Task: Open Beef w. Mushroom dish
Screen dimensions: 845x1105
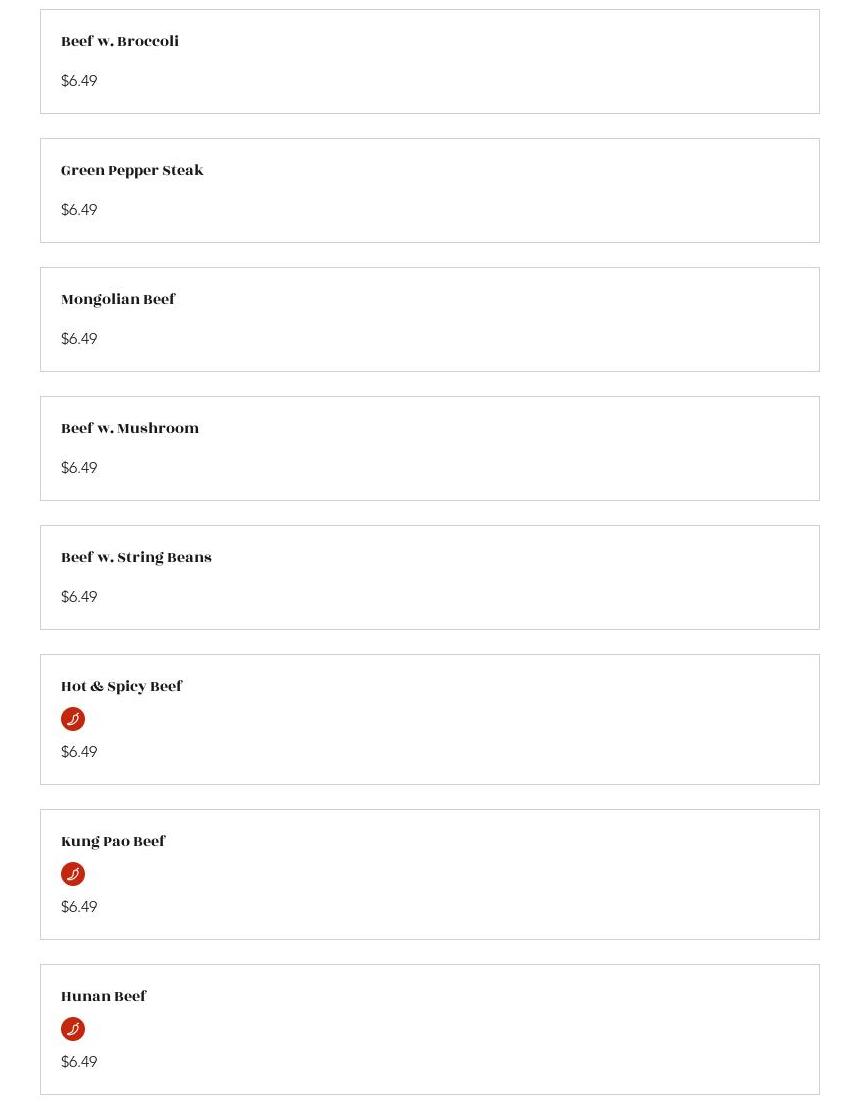Action: pos(130,429)
